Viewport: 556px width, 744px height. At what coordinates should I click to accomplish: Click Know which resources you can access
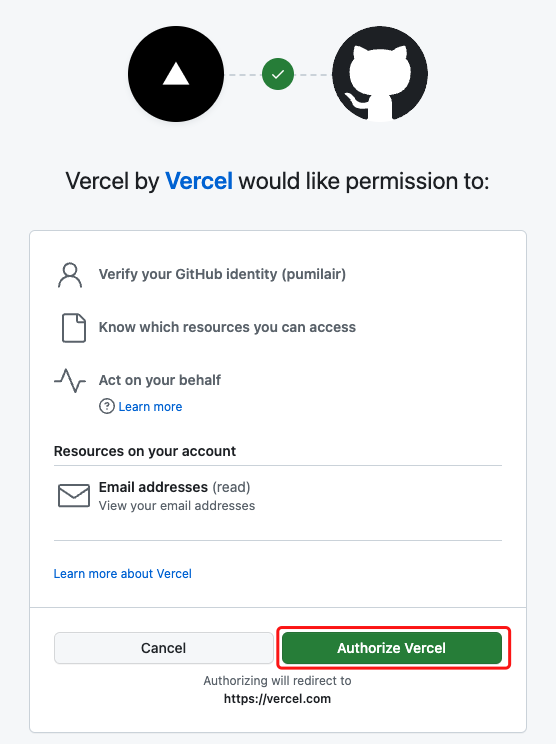pos(227,327)
